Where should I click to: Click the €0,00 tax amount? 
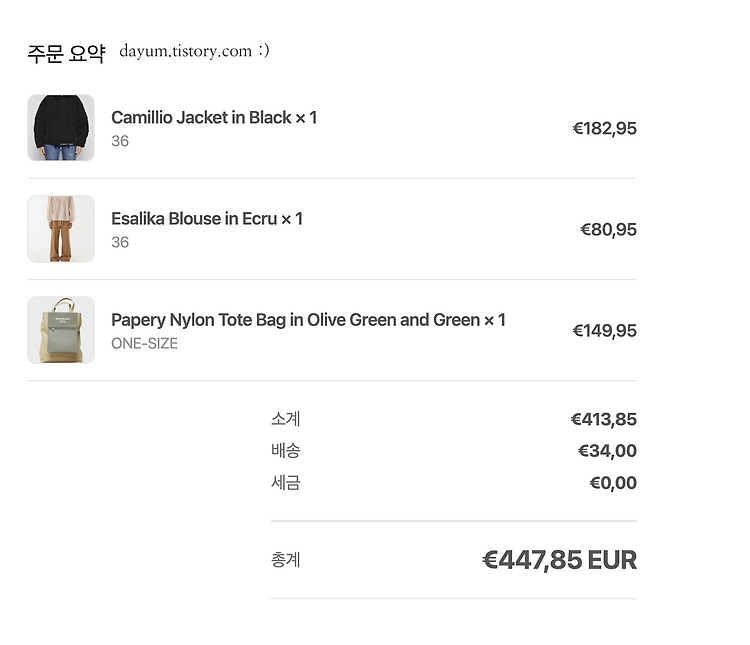pos(613,483)
